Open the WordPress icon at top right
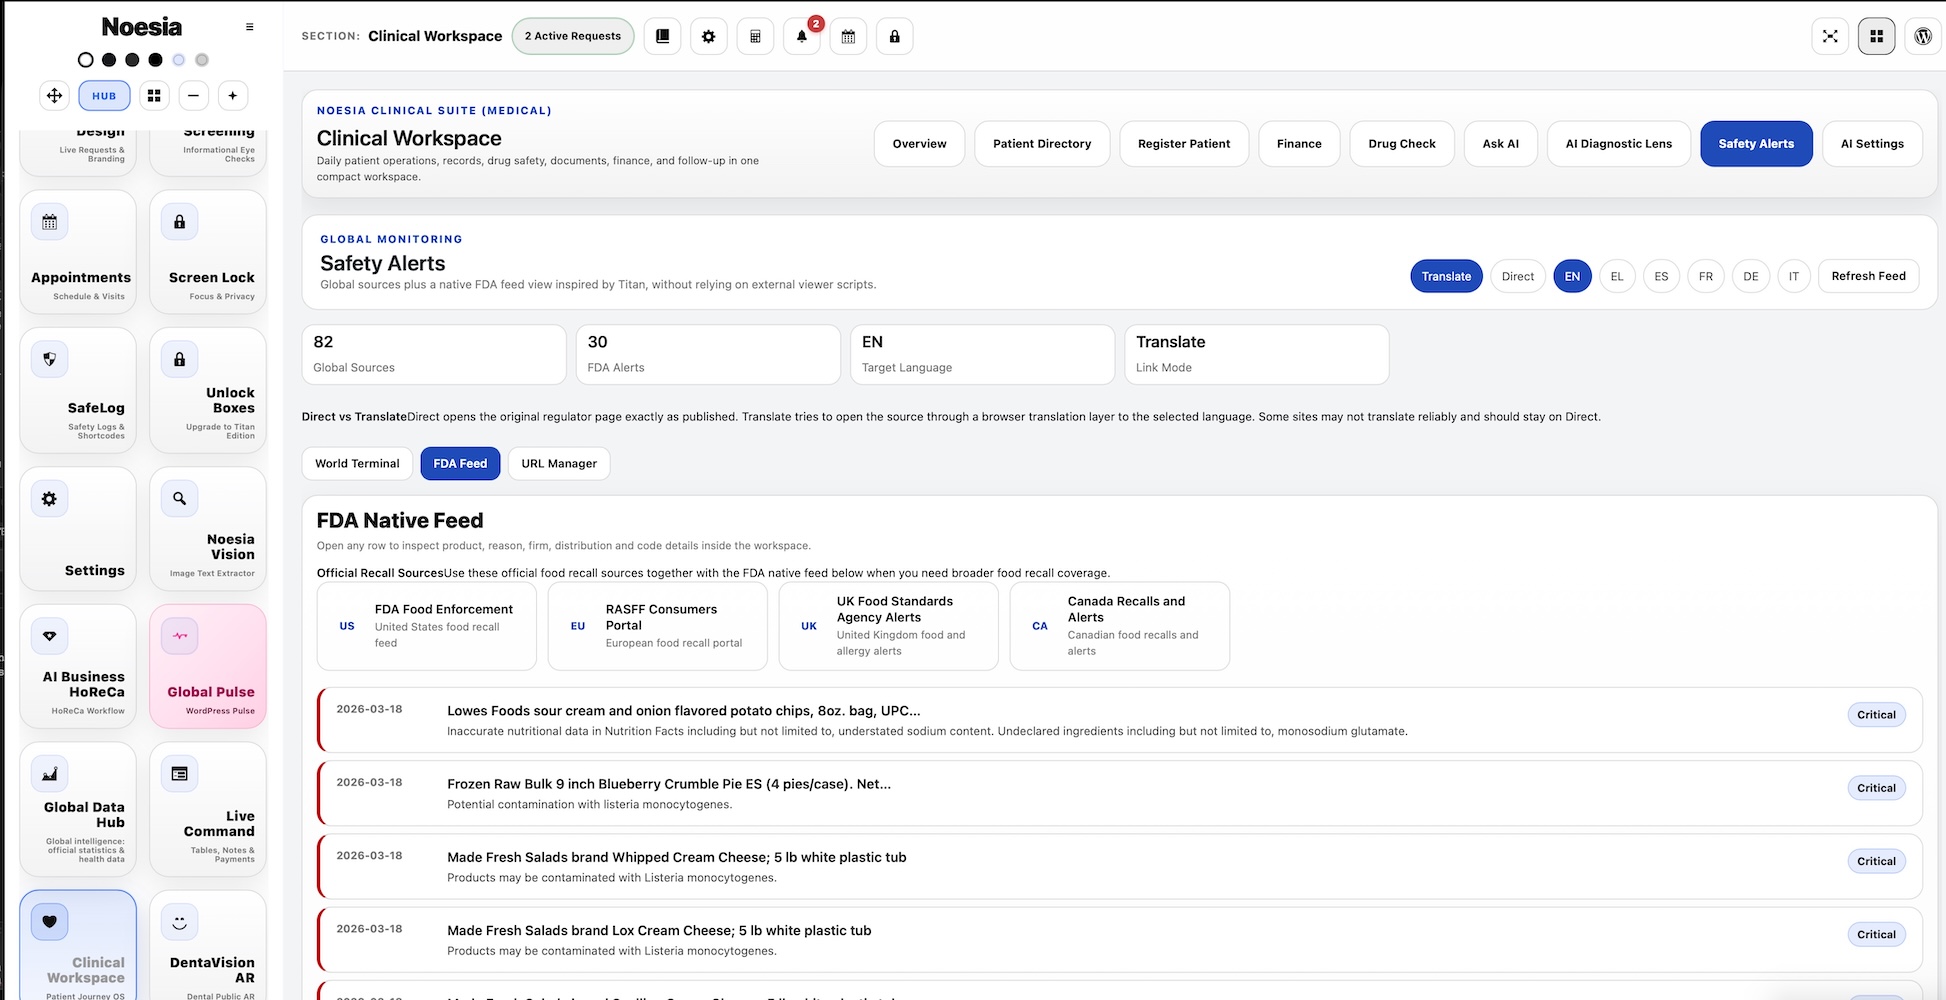Screen dimensions: 1946x1000 pos(1923,36)
